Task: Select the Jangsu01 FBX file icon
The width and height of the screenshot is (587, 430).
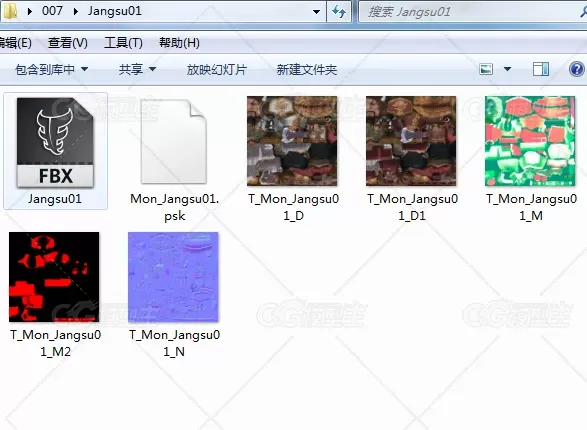Action: click(55, 143)
